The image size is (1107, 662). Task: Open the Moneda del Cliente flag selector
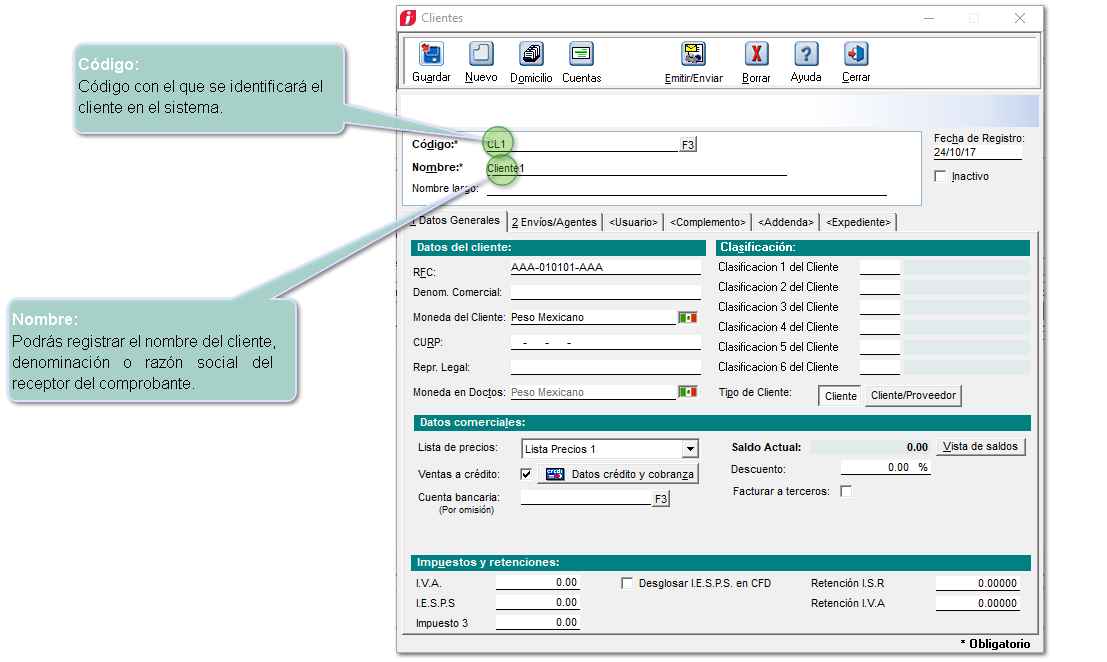[x=687, y=318]
